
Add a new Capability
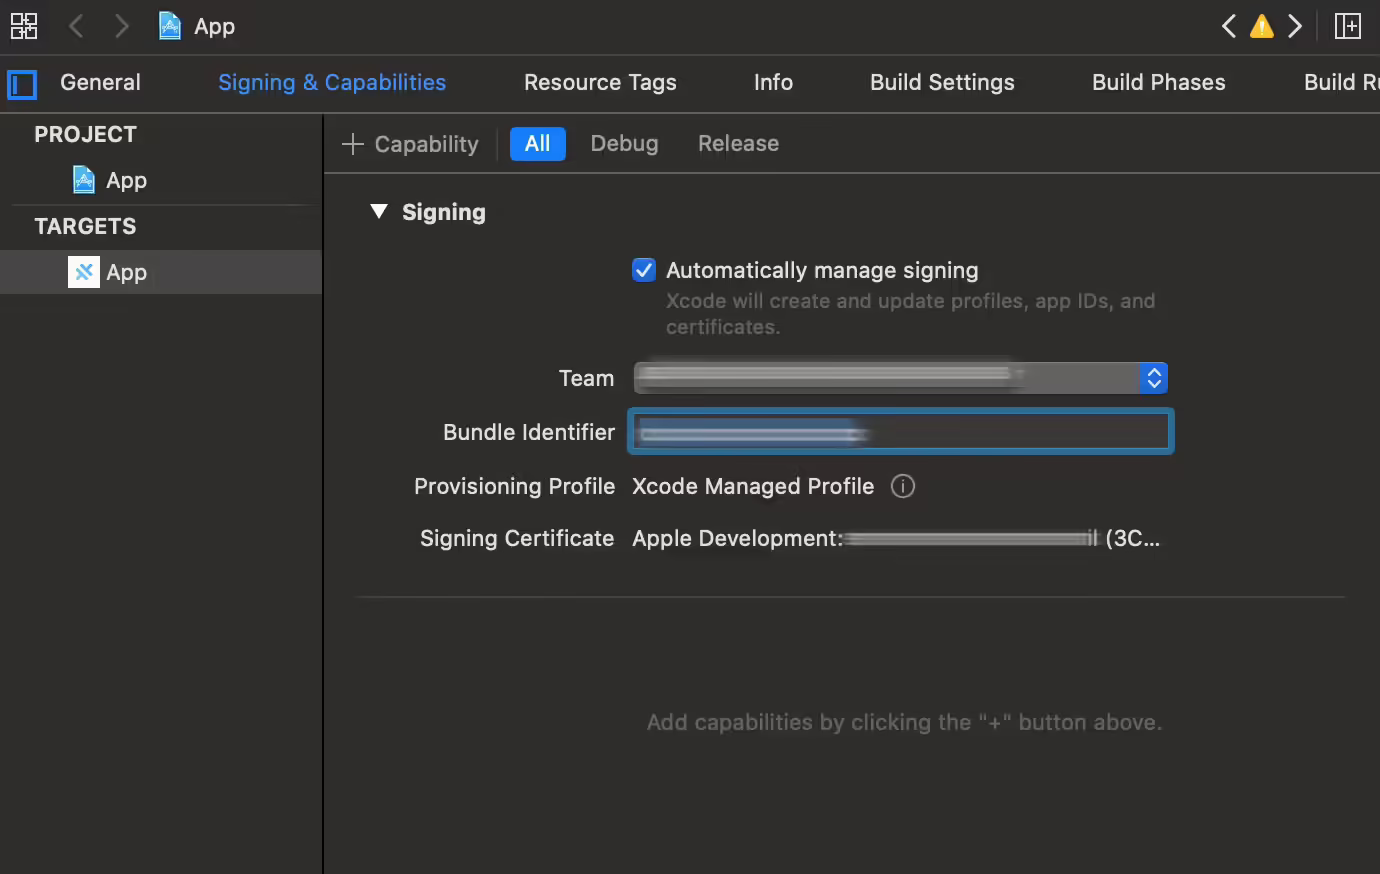coord(410,144)
